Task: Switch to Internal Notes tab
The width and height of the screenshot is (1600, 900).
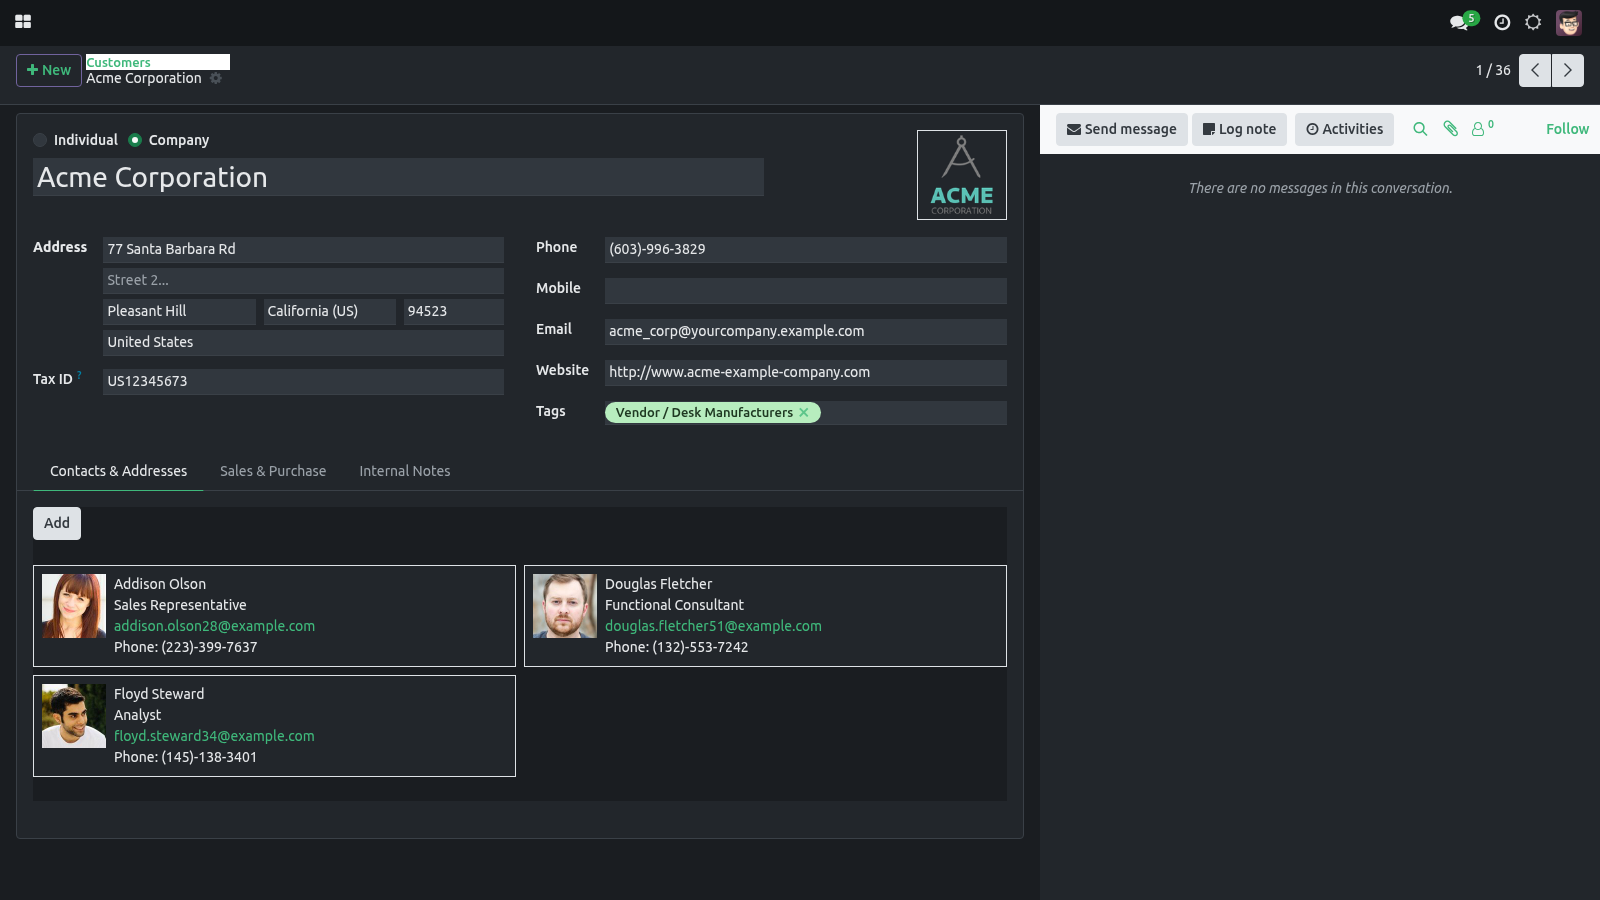Action: click(405, 471)
